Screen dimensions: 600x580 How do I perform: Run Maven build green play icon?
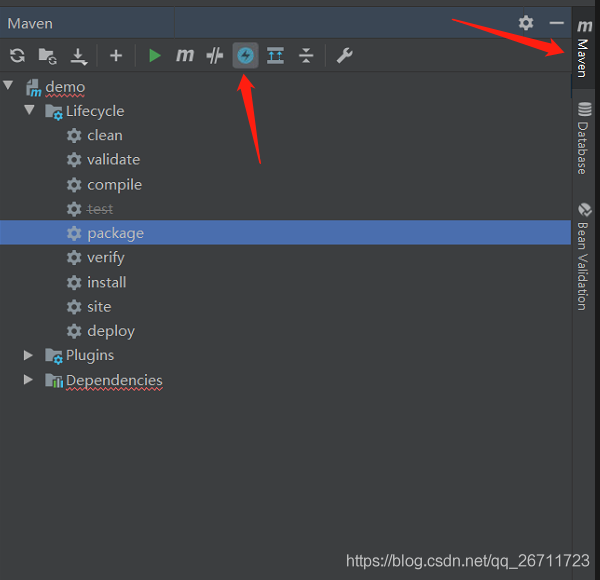tap(155, 55)
